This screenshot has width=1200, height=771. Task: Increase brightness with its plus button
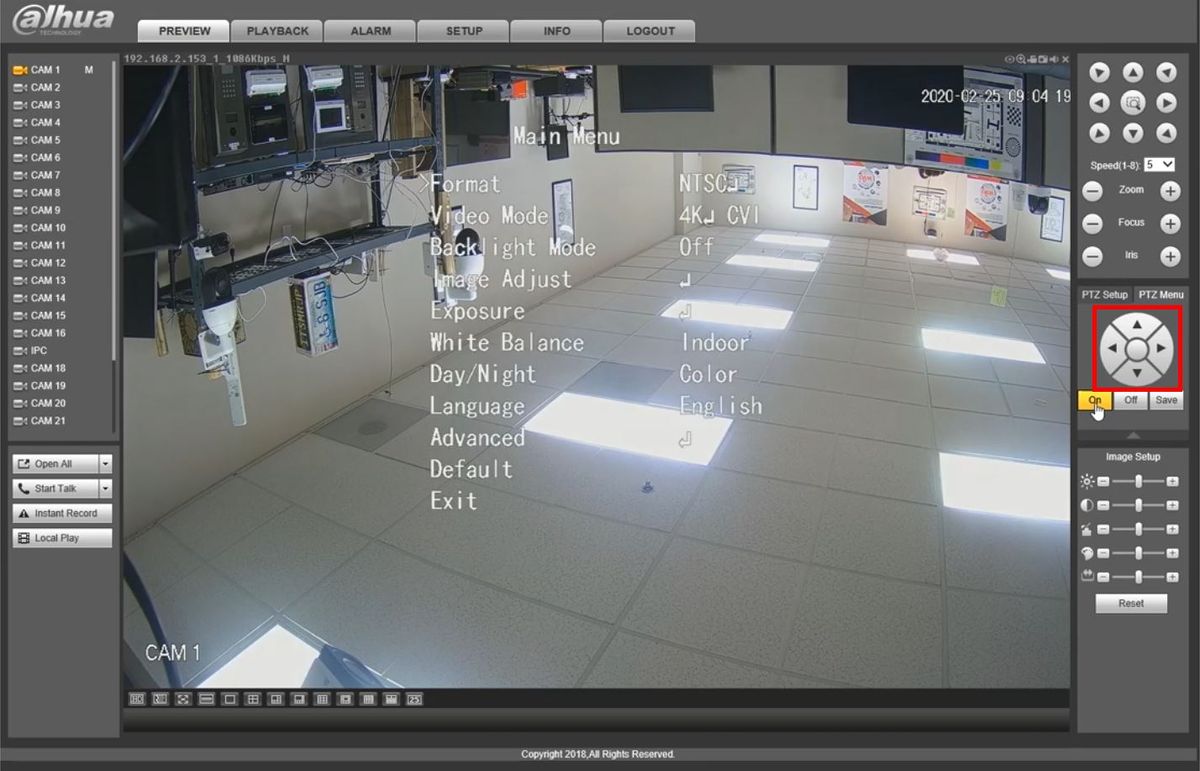pyautogui.click(x=1172, y=481)
